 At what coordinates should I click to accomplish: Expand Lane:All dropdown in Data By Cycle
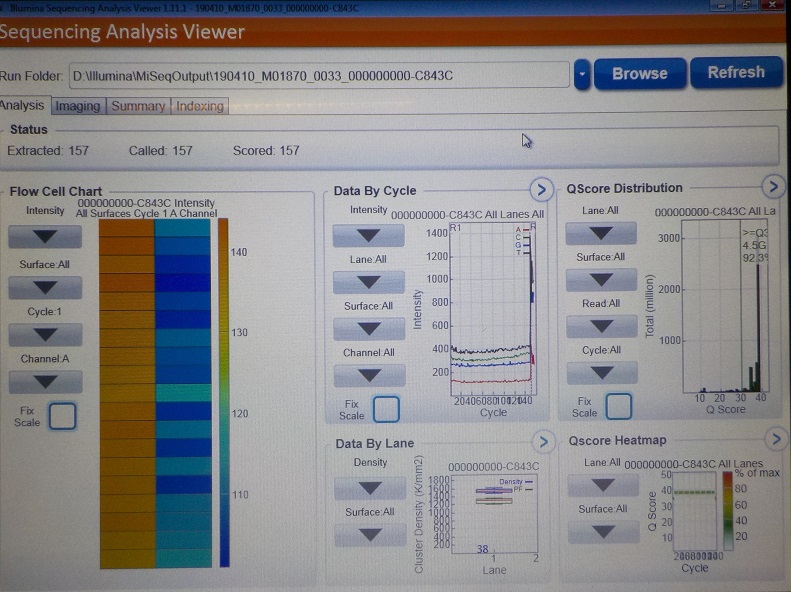[368, 283]
